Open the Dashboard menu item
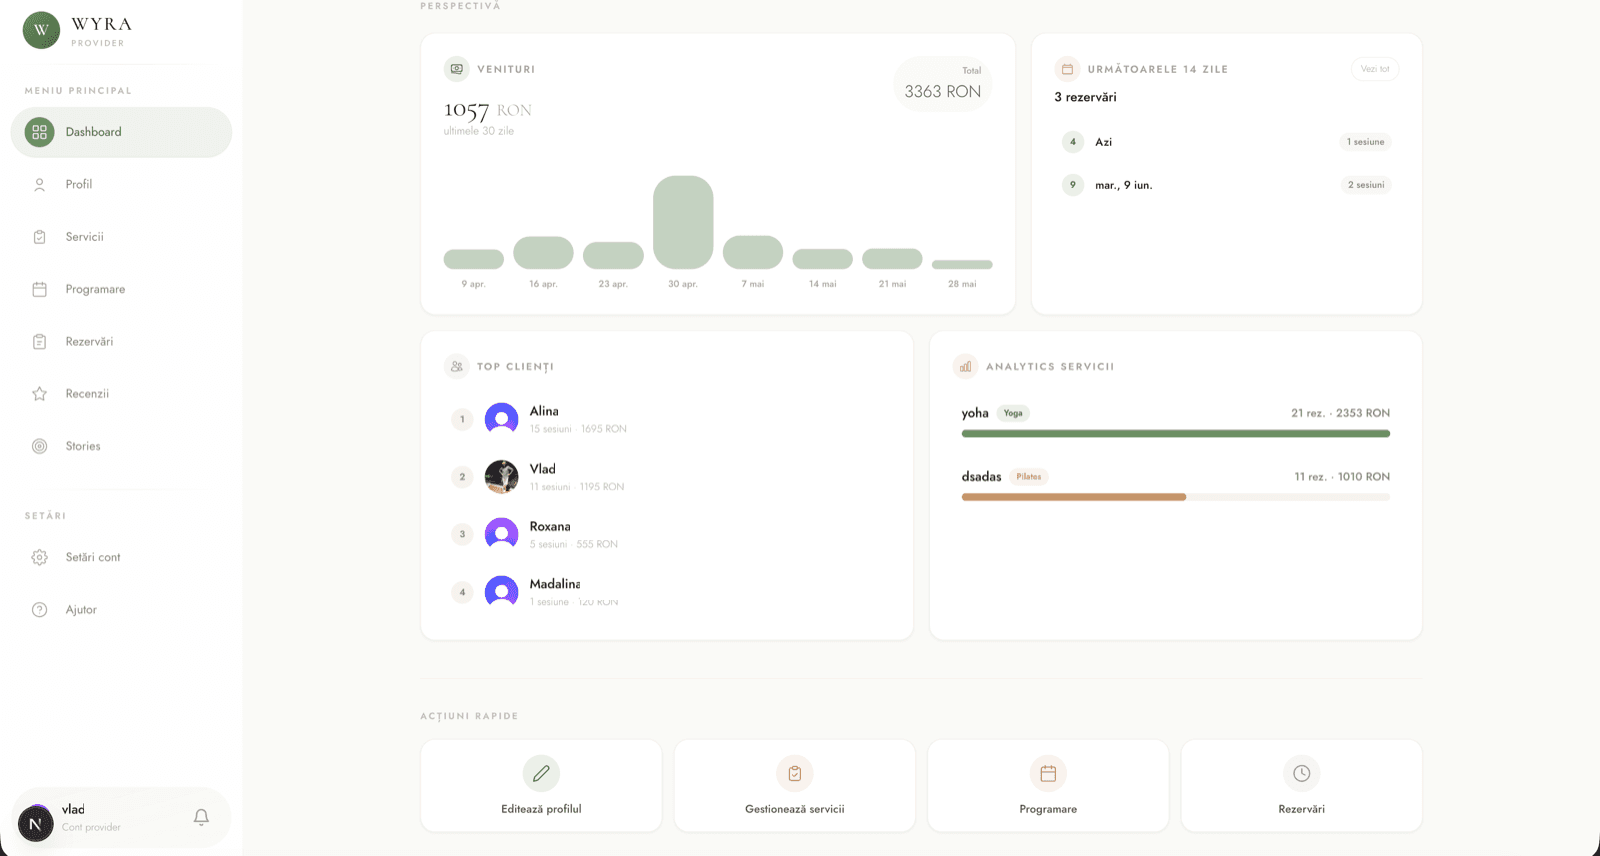This screenshot has width=1600, height=856. coord(121,132)
